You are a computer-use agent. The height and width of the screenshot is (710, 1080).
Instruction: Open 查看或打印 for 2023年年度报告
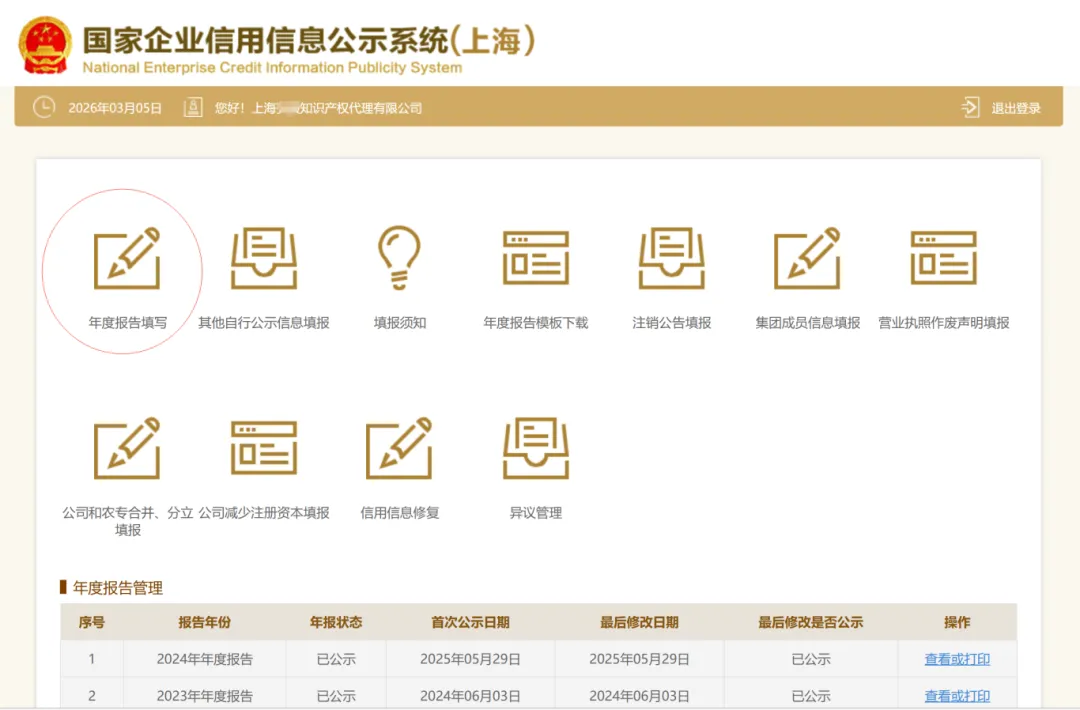pyautogui.click(x=957, y=696)
